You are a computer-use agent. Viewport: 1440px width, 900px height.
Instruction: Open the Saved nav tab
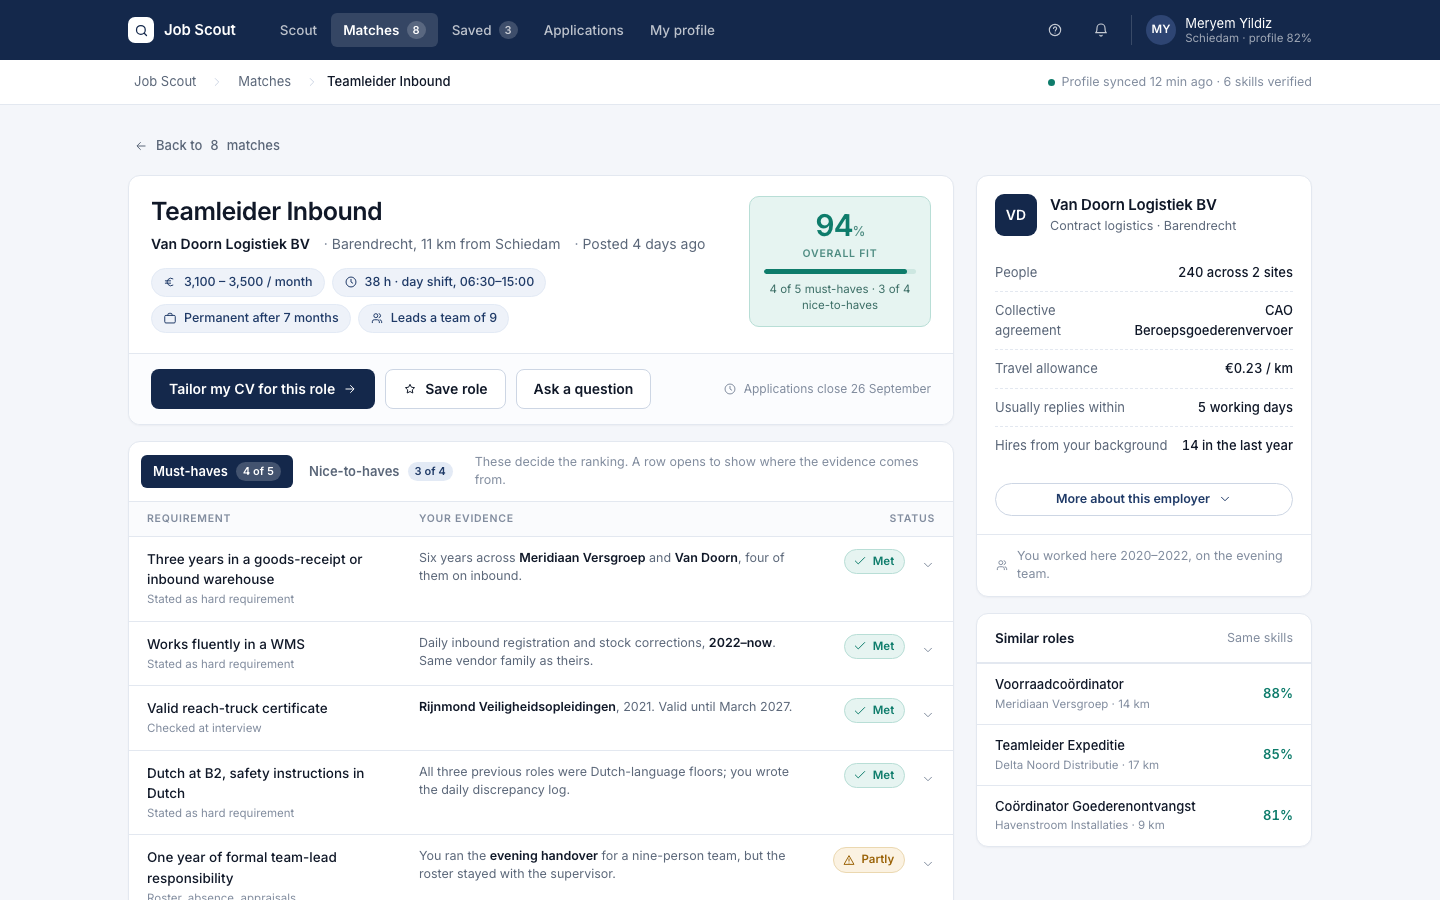[x=484, y=30]
